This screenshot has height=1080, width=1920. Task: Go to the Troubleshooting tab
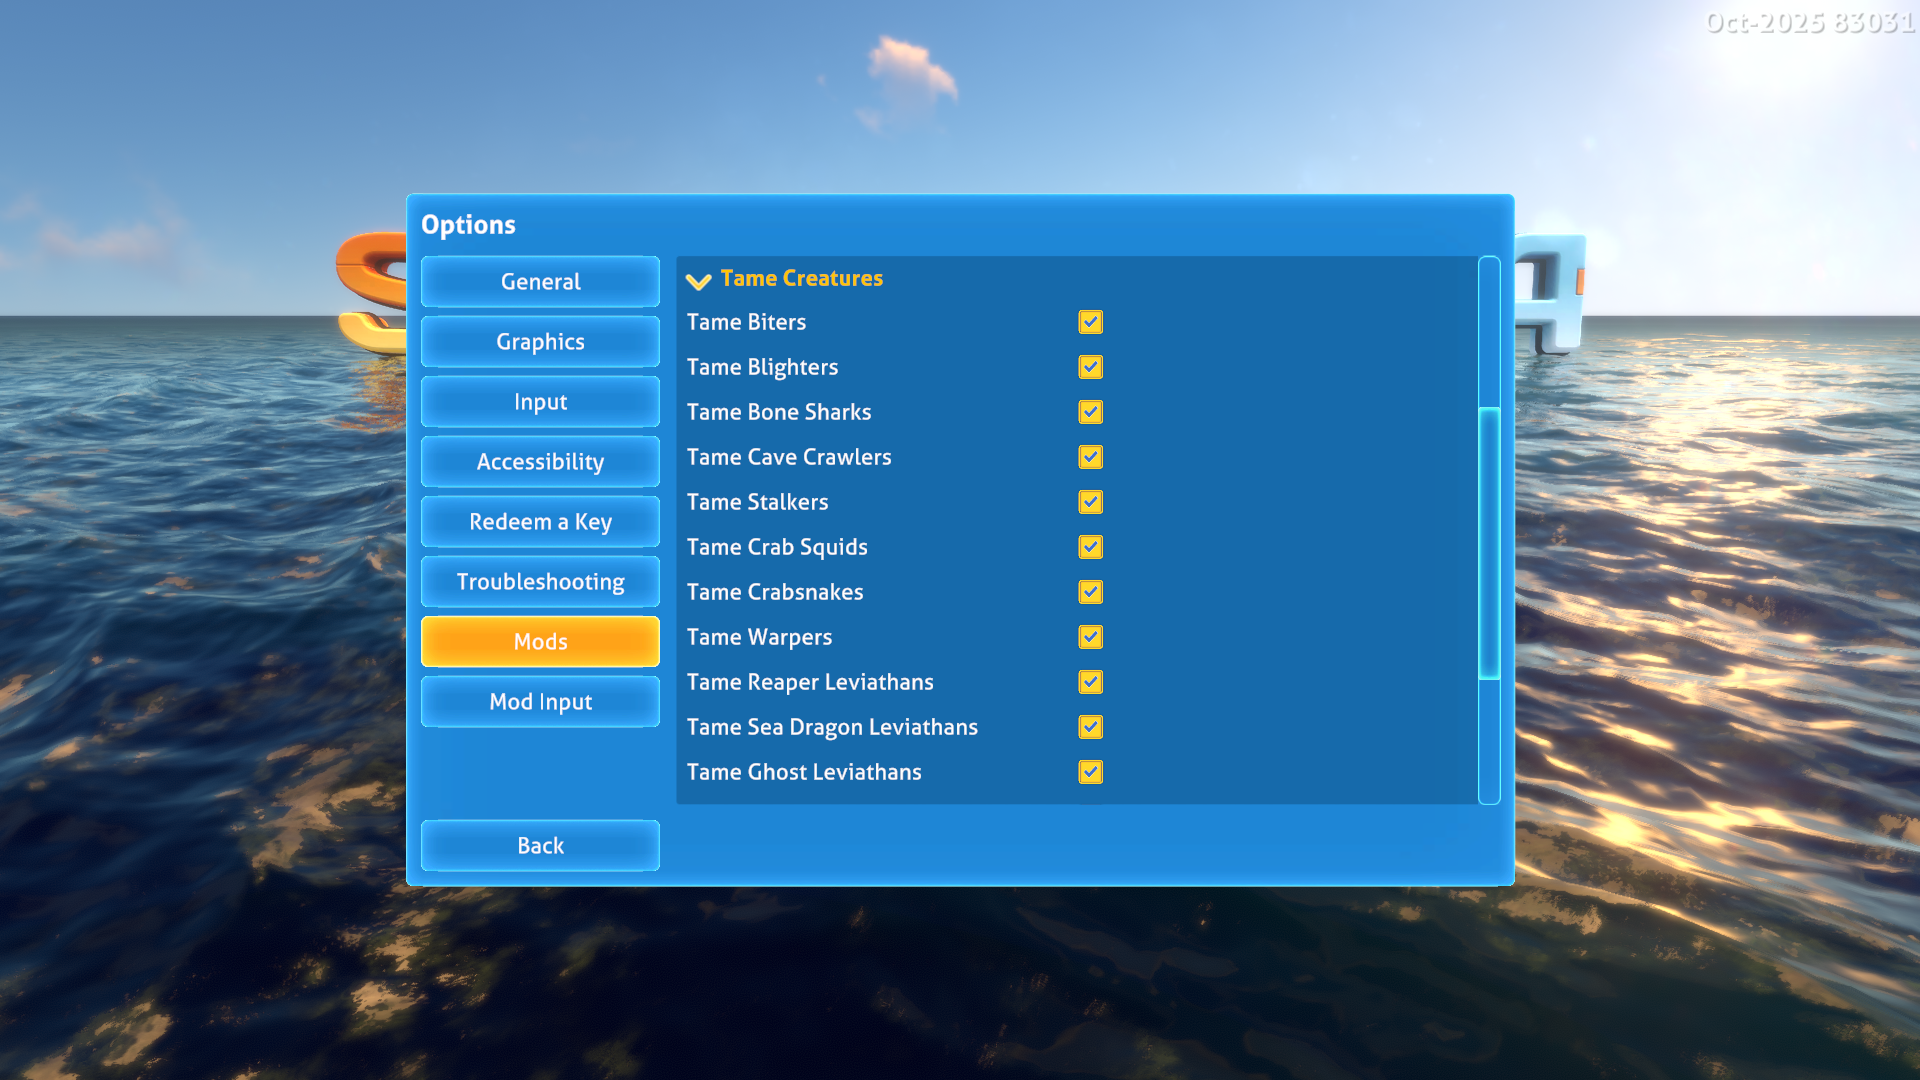[540, 582]
